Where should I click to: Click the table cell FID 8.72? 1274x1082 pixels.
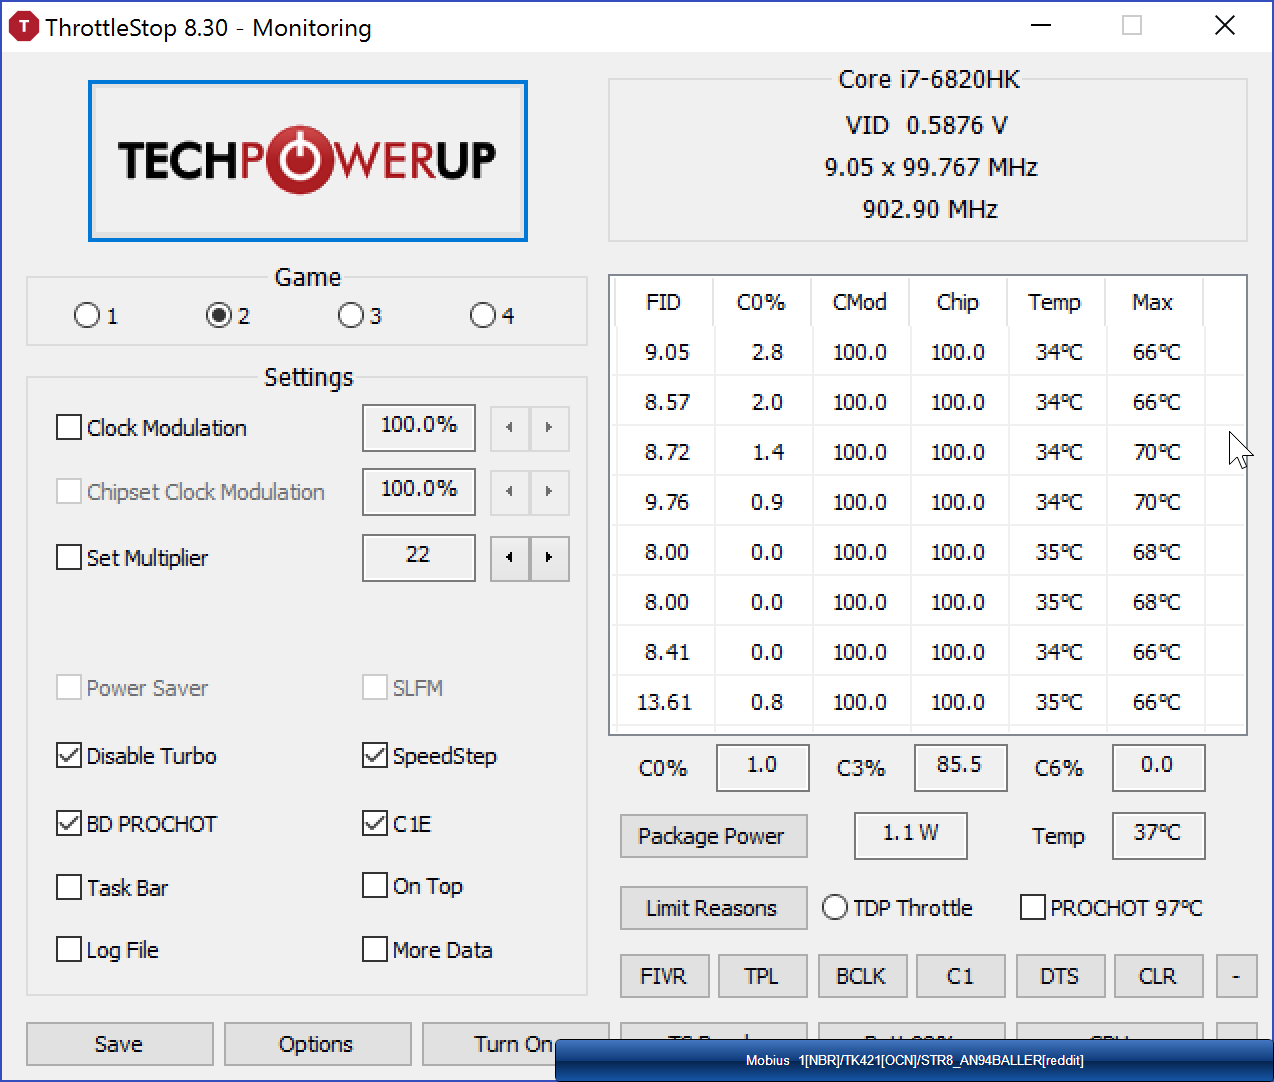pos(667,452)
